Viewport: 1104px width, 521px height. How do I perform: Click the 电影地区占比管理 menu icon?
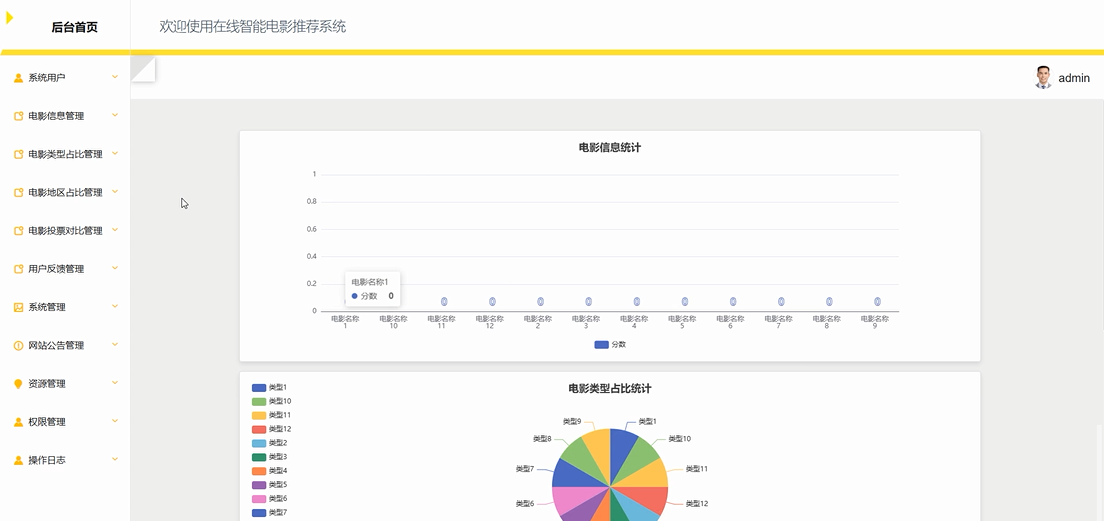click(x=18, y=192)
